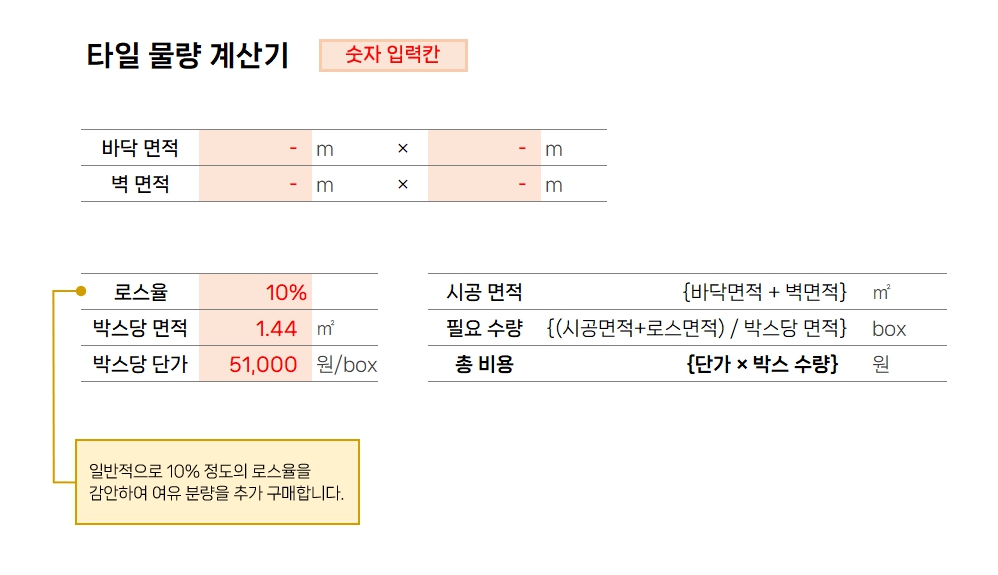Edit the 로스율 10% field

tap(255, 292)
